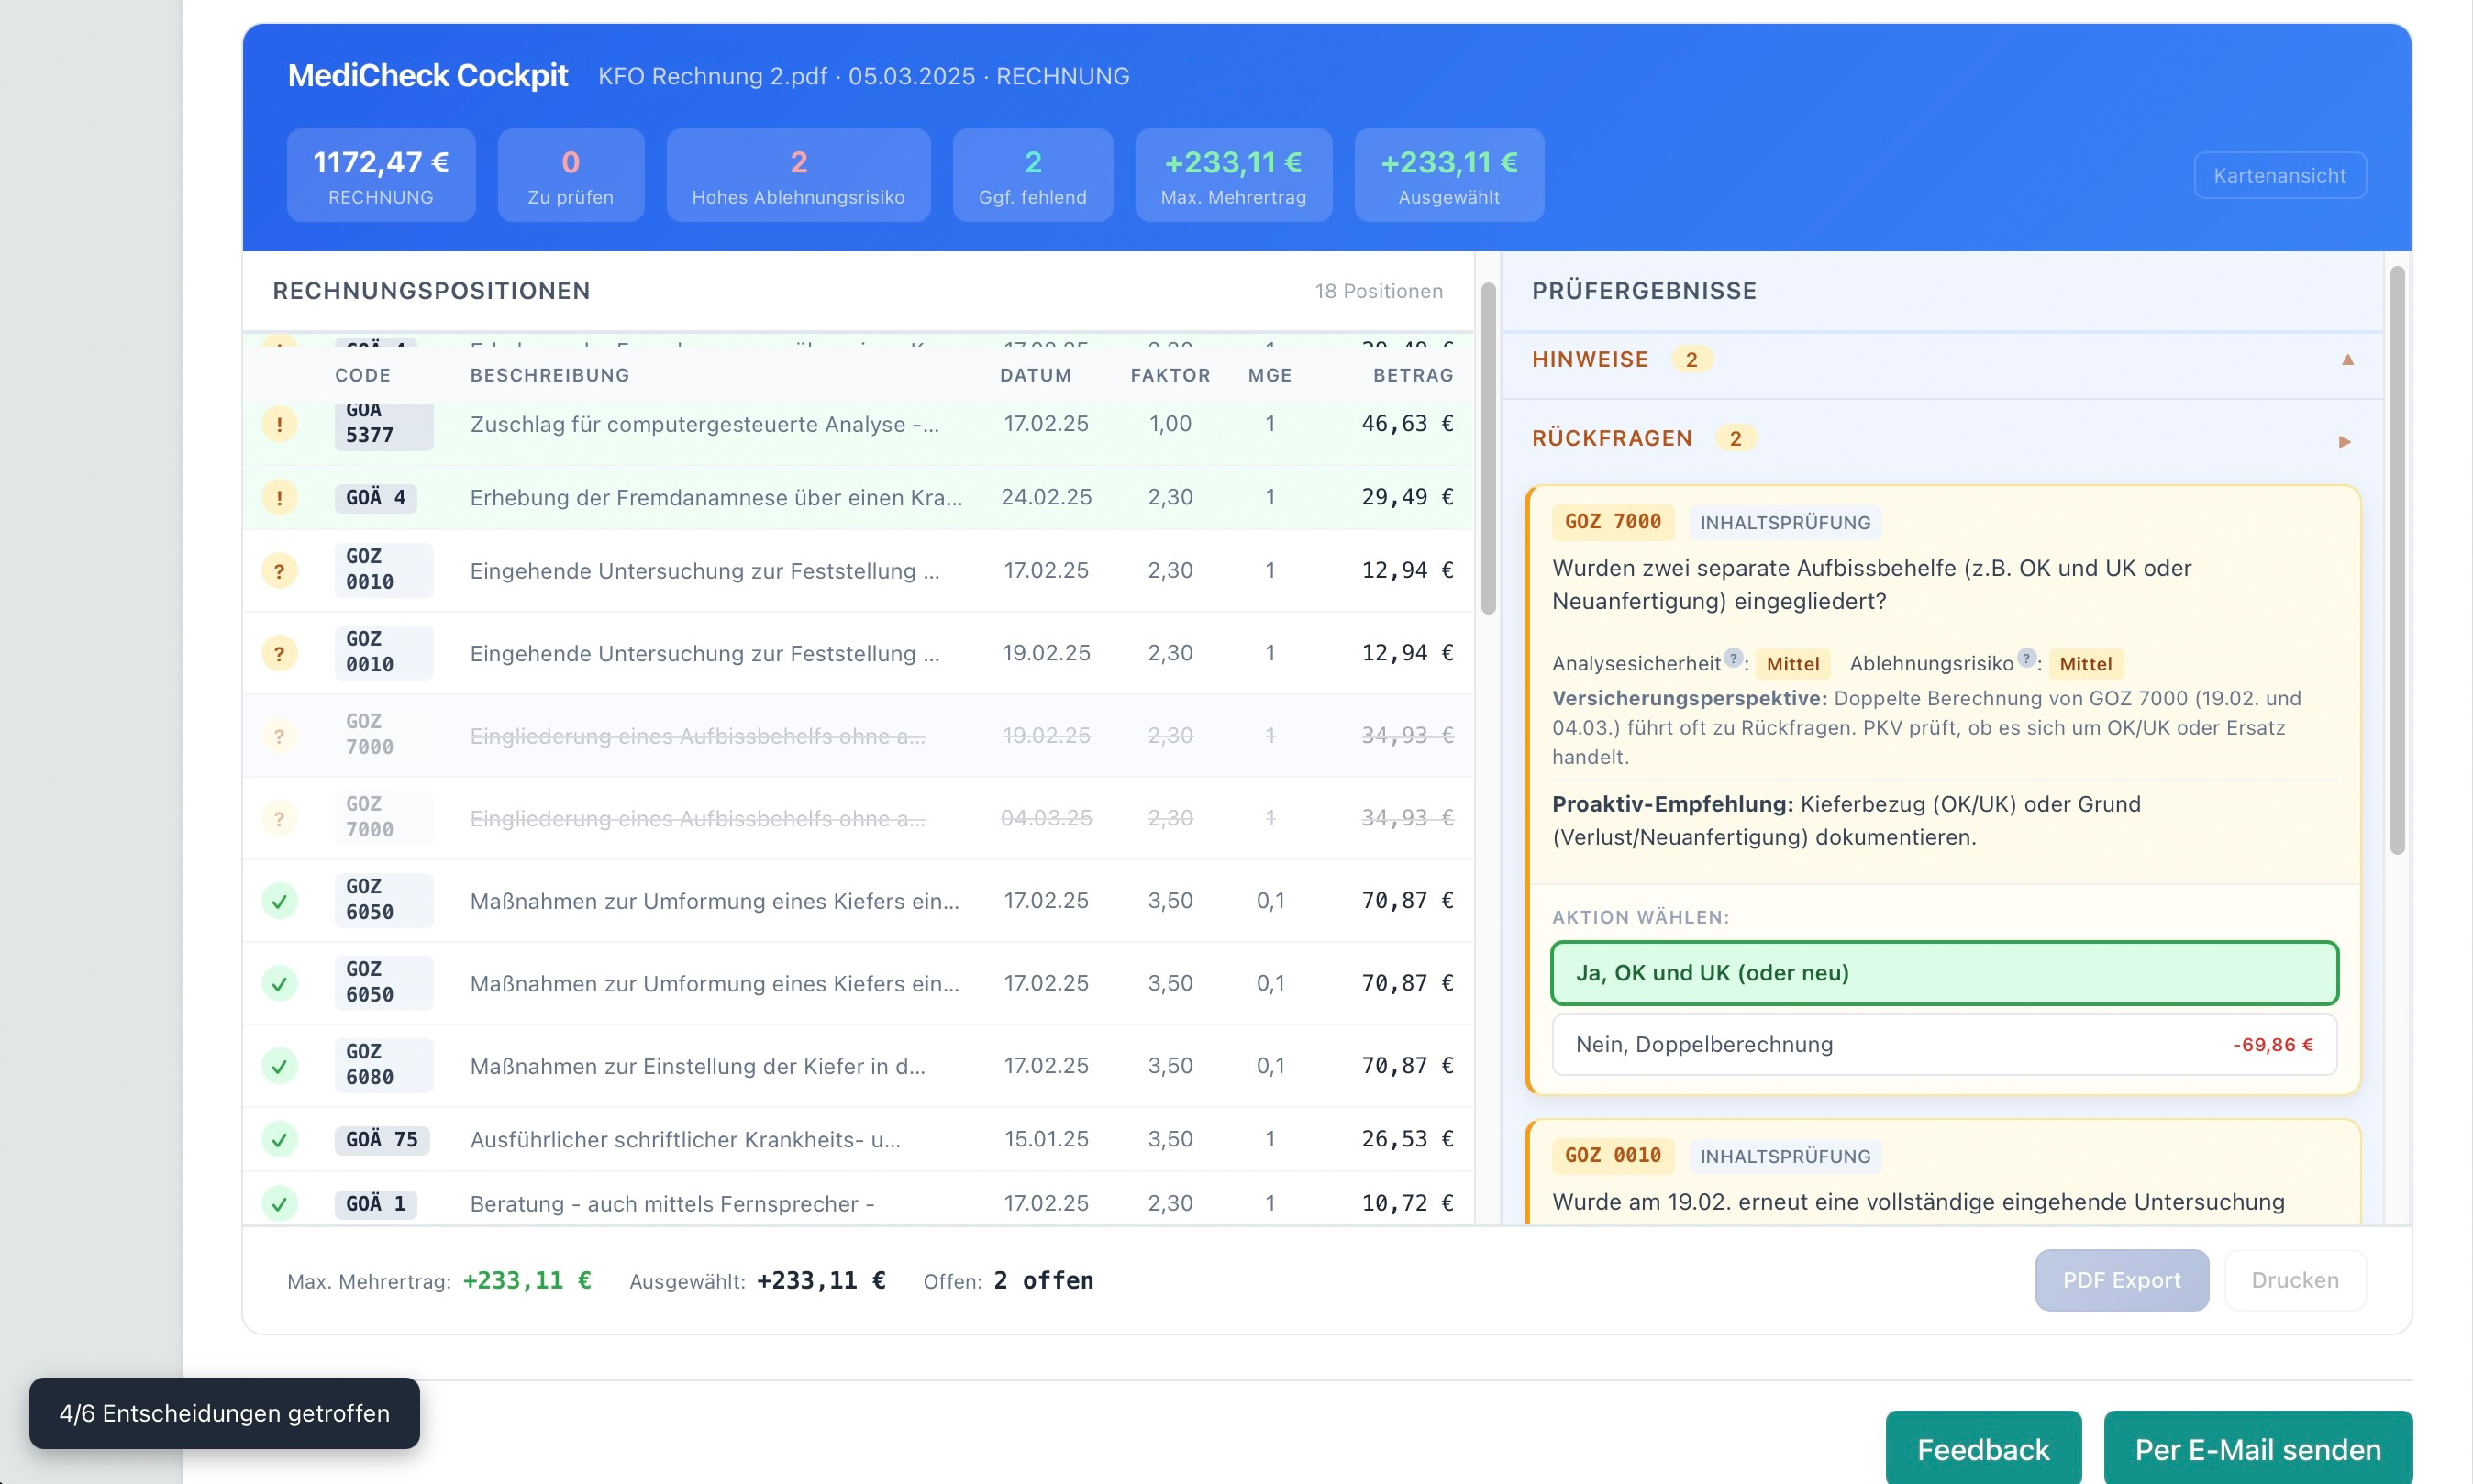
Task: Click exclamation icon for GOÄ 4 row
Action: coord(279,497)
